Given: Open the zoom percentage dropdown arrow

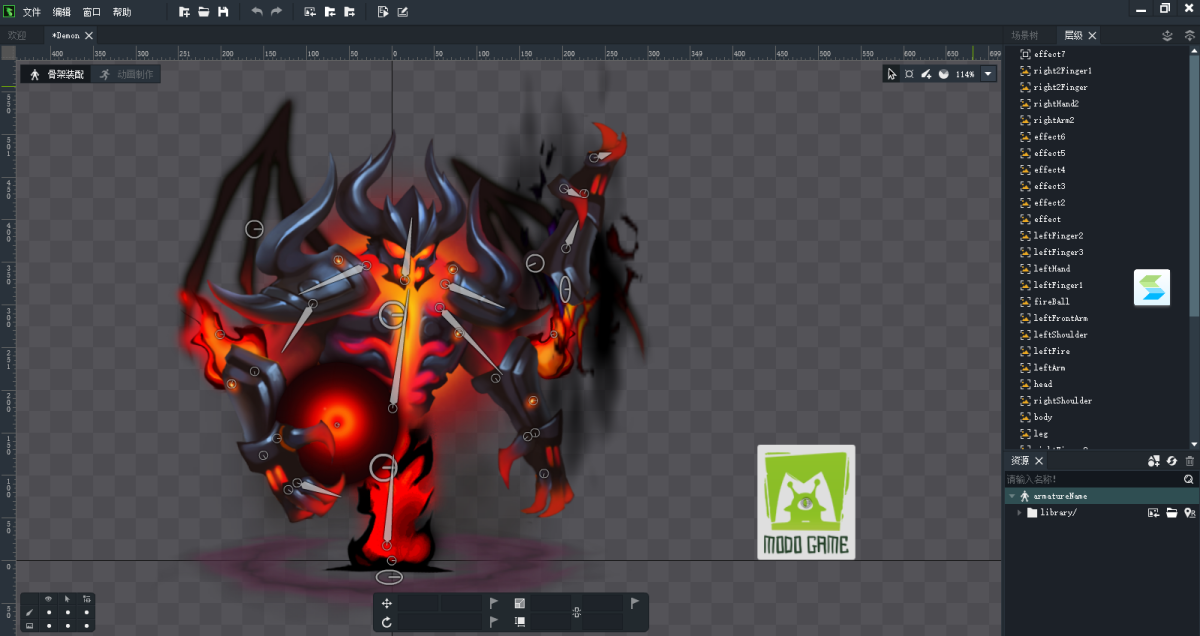Looking at the screenshot, I should pyautogui.click(x=988, y=74).
